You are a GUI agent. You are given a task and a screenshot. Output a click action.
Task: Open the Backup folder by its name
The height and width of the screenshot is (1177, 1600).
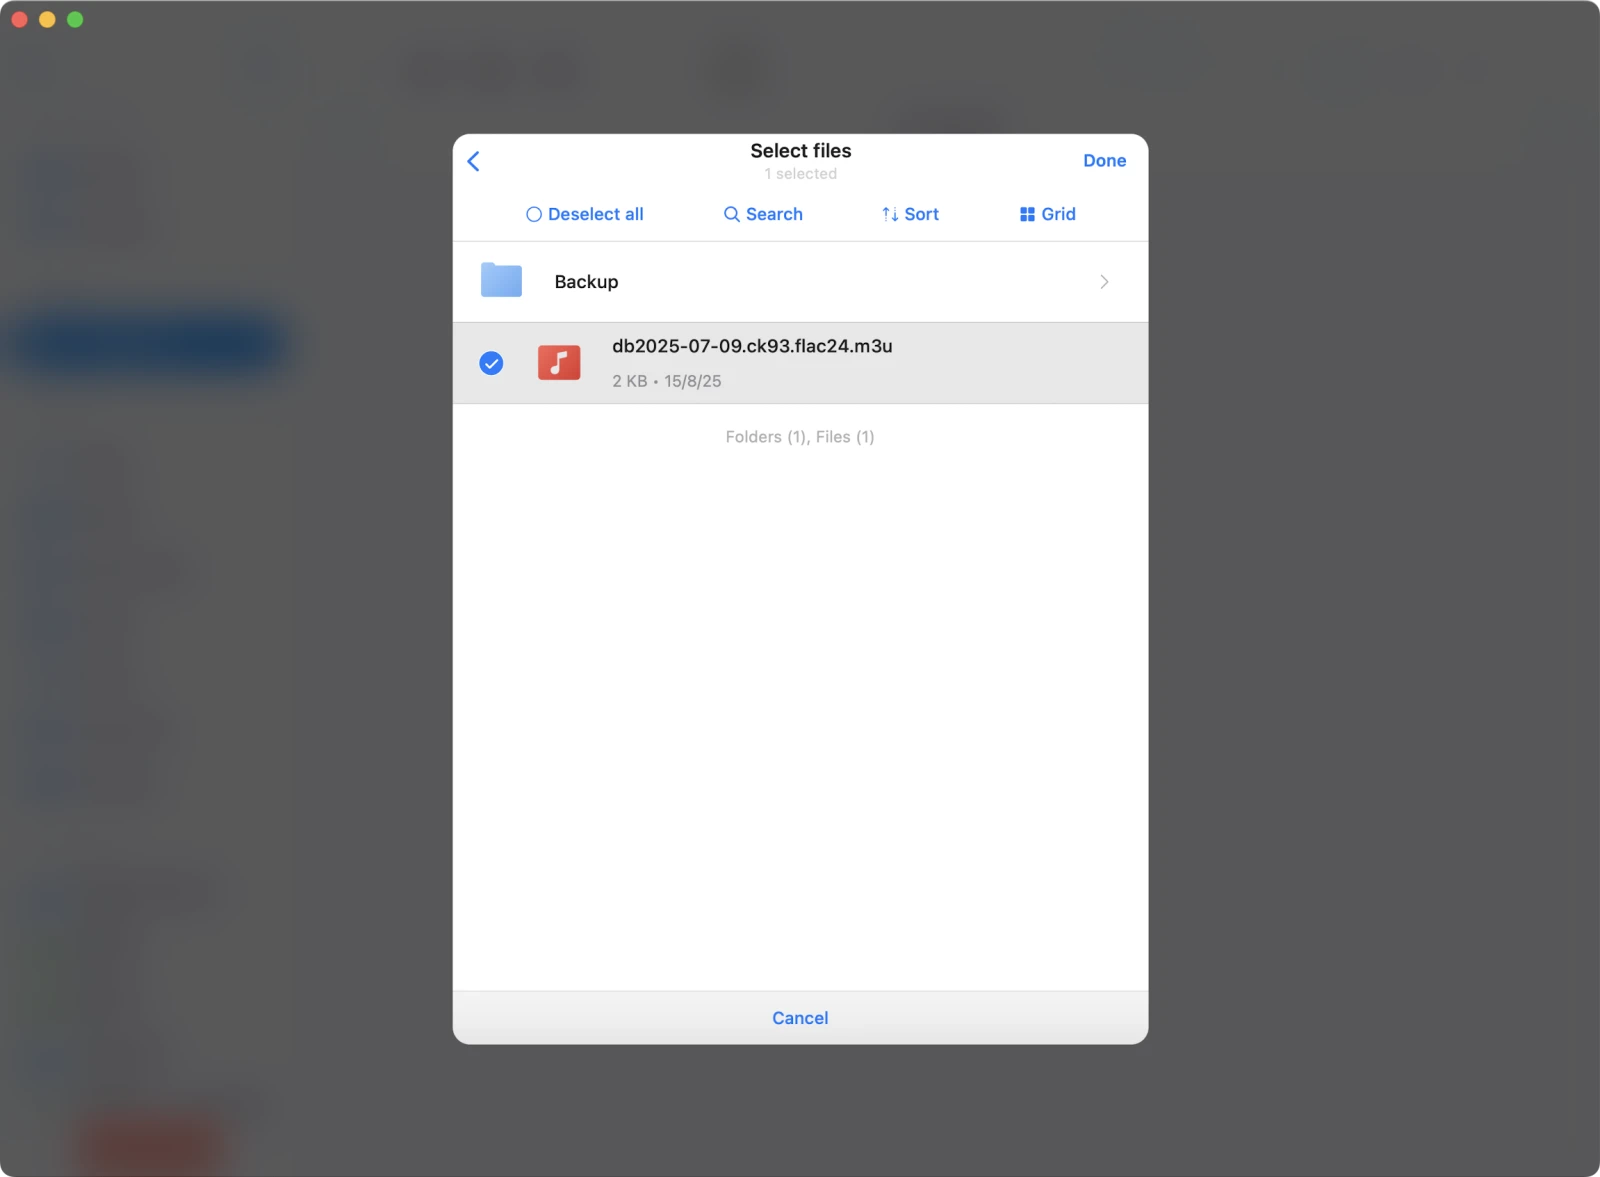(586, 282)
